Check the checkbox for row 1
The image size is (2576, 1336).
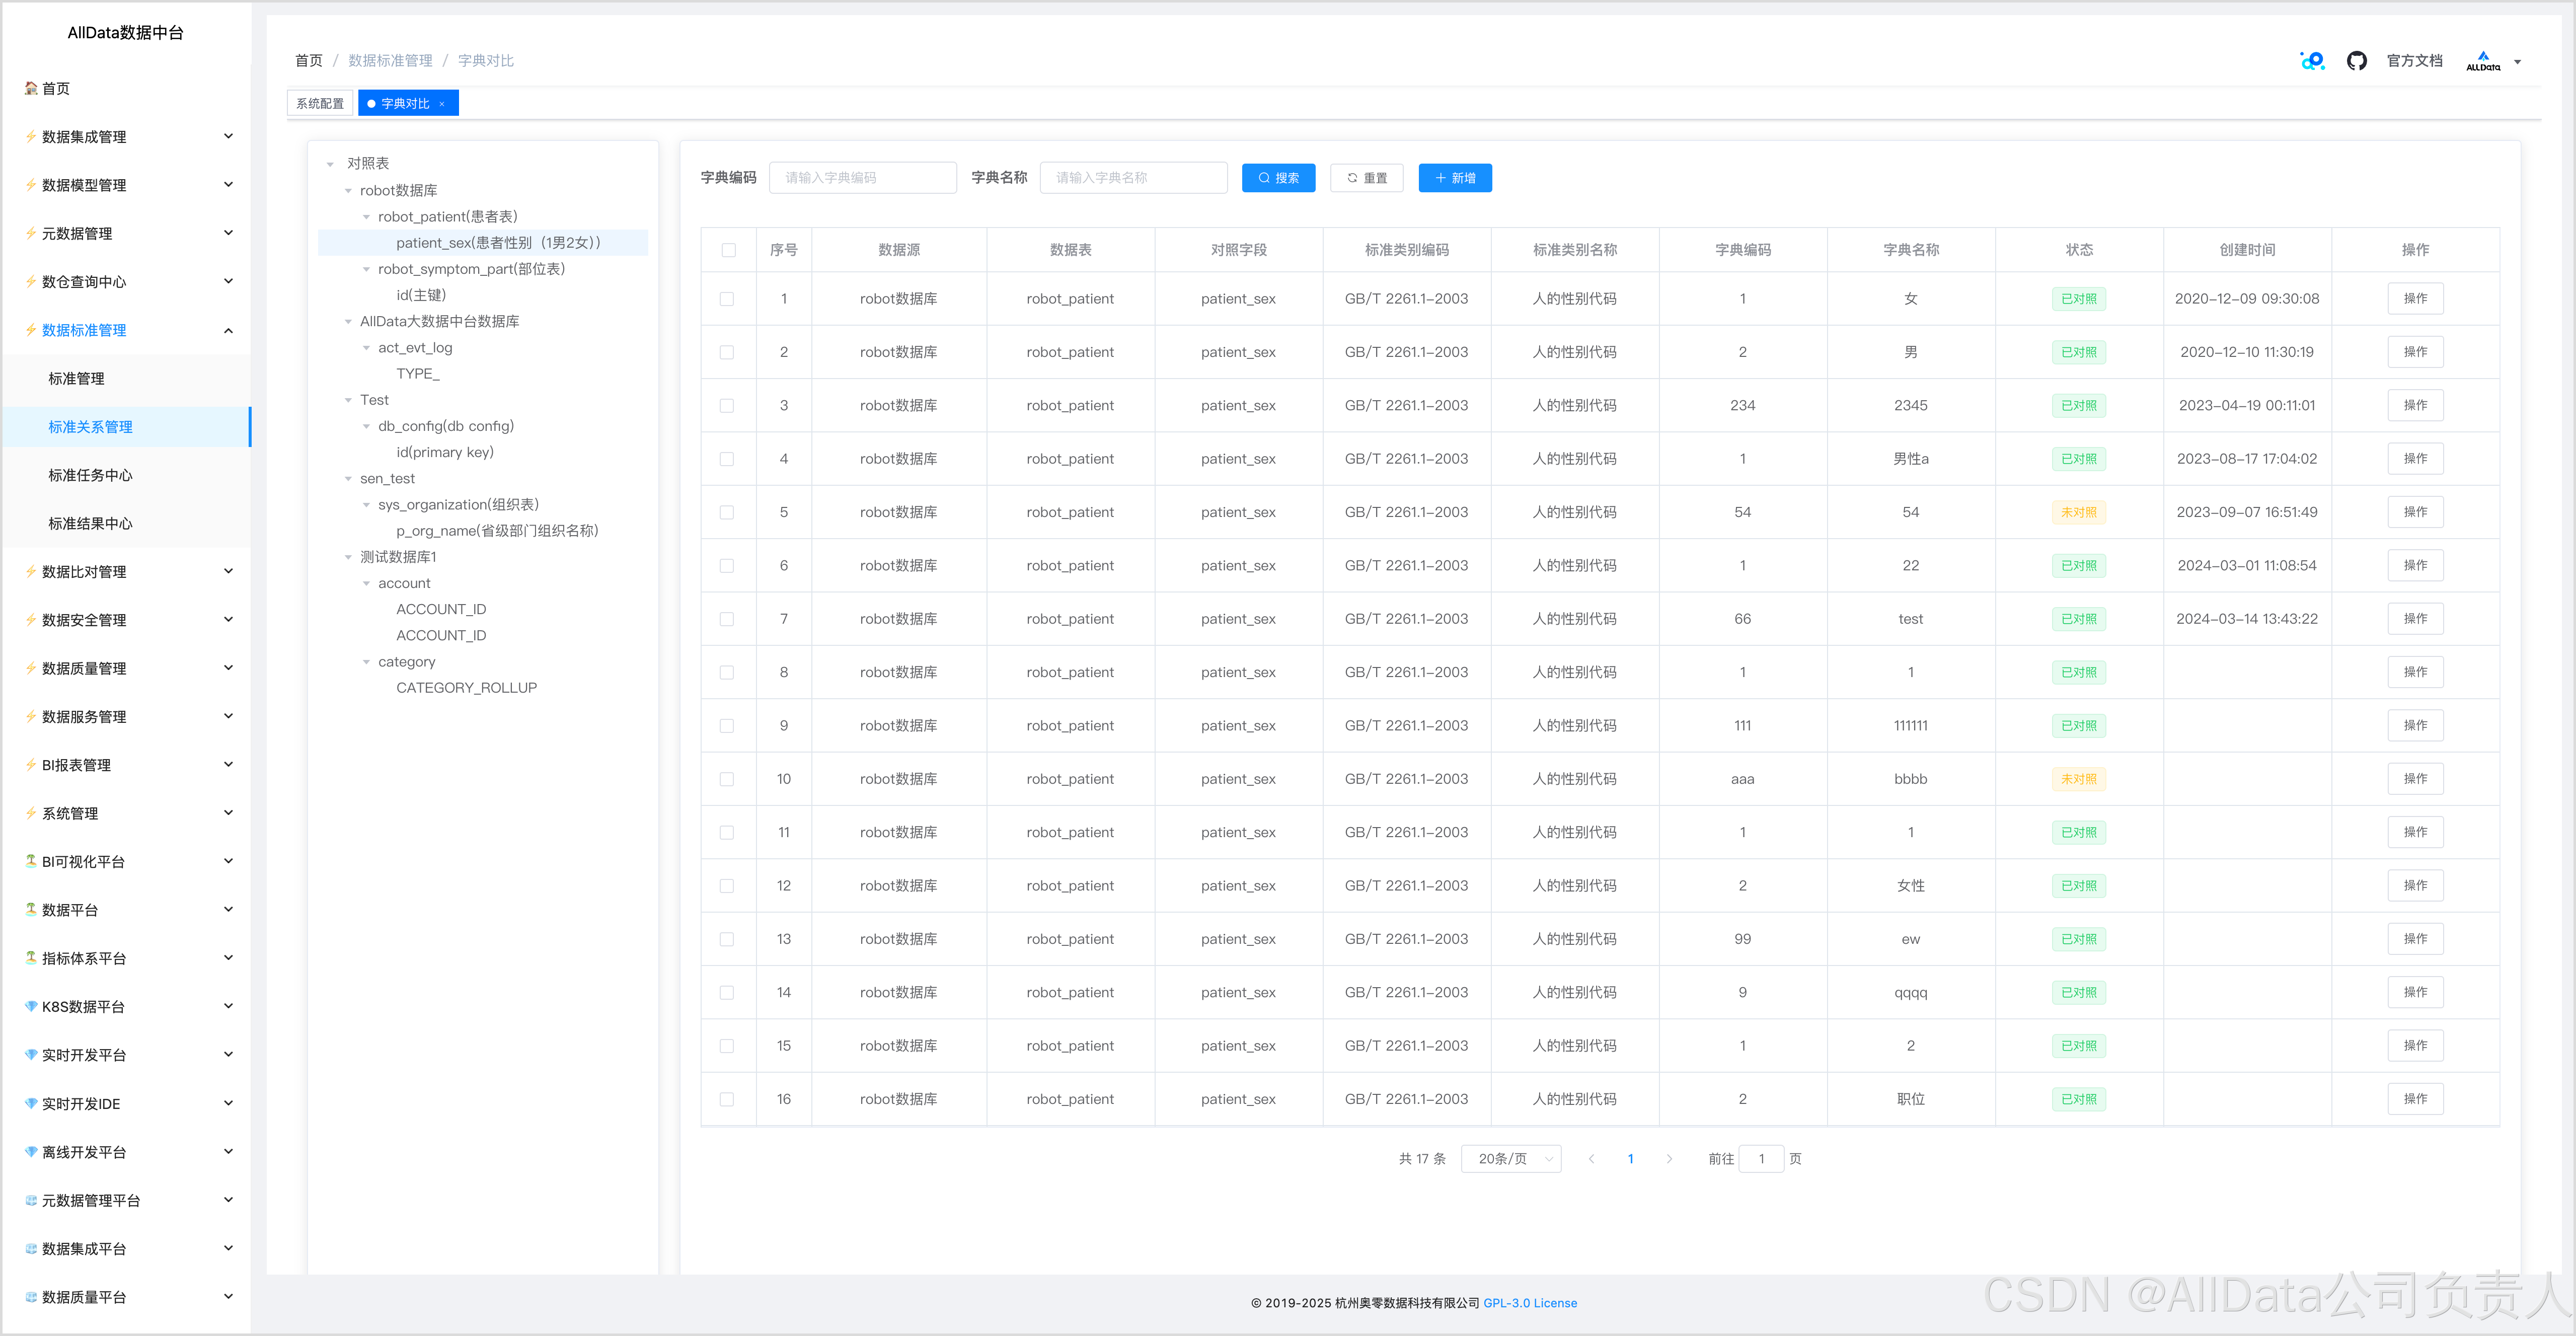727,299
